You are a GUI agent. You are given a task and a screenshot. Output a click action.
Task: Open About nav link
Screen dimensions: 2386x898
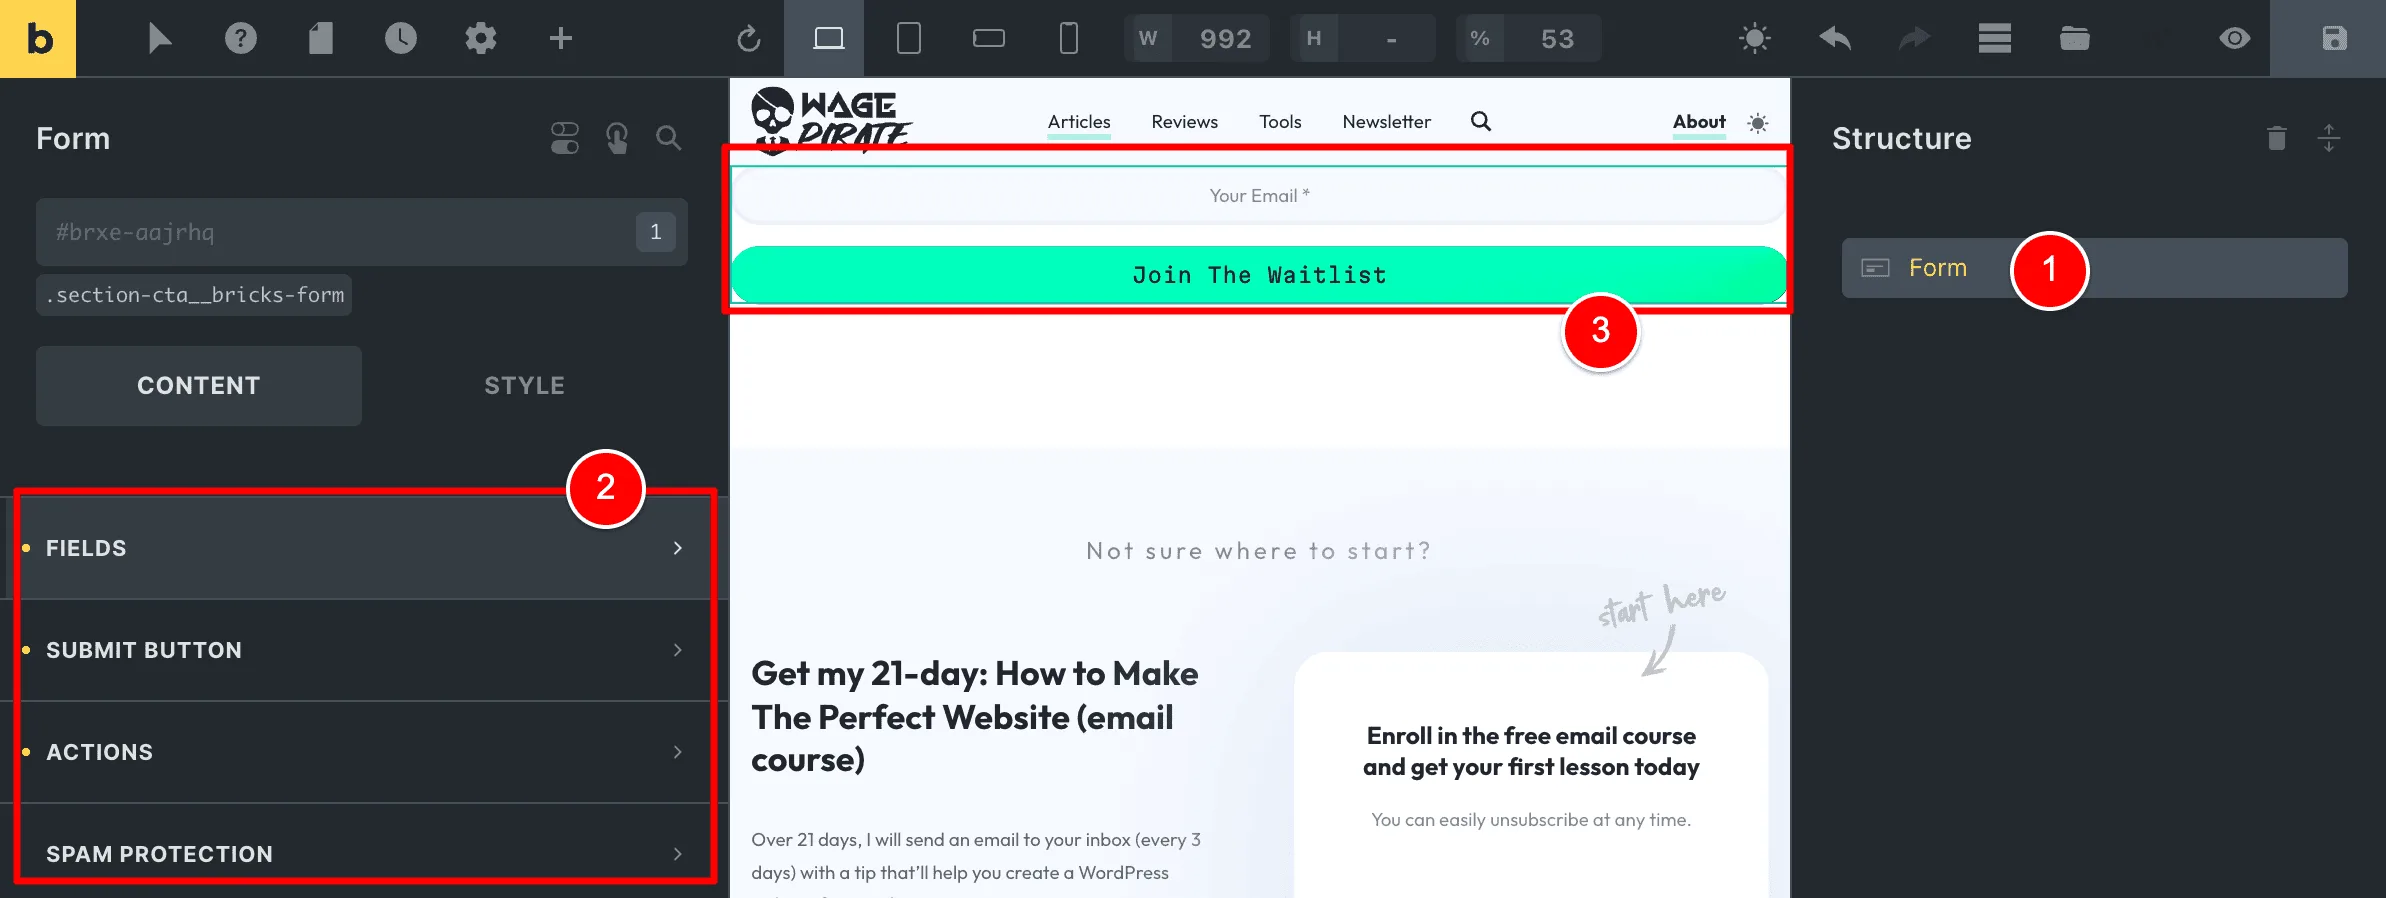pos(1699,122)
